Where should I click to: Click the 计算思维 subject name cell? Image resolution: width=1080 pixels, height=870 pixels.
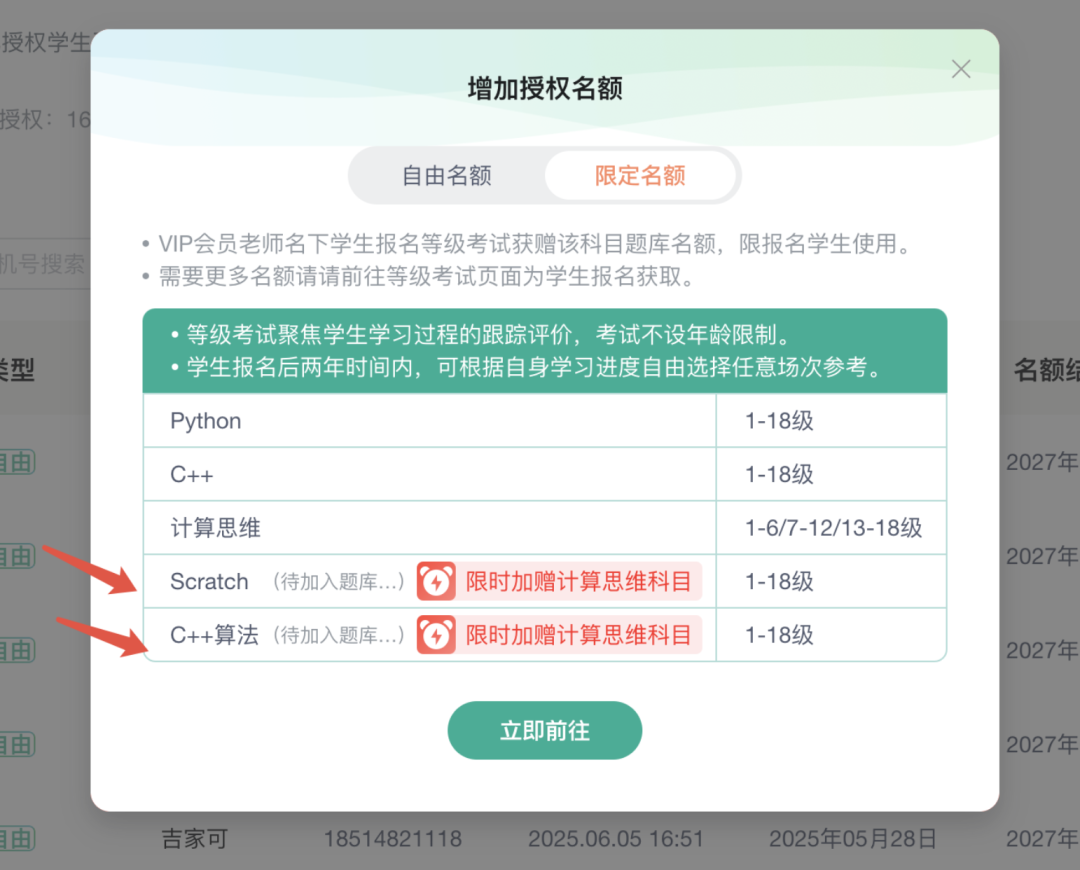pos(216,528)
